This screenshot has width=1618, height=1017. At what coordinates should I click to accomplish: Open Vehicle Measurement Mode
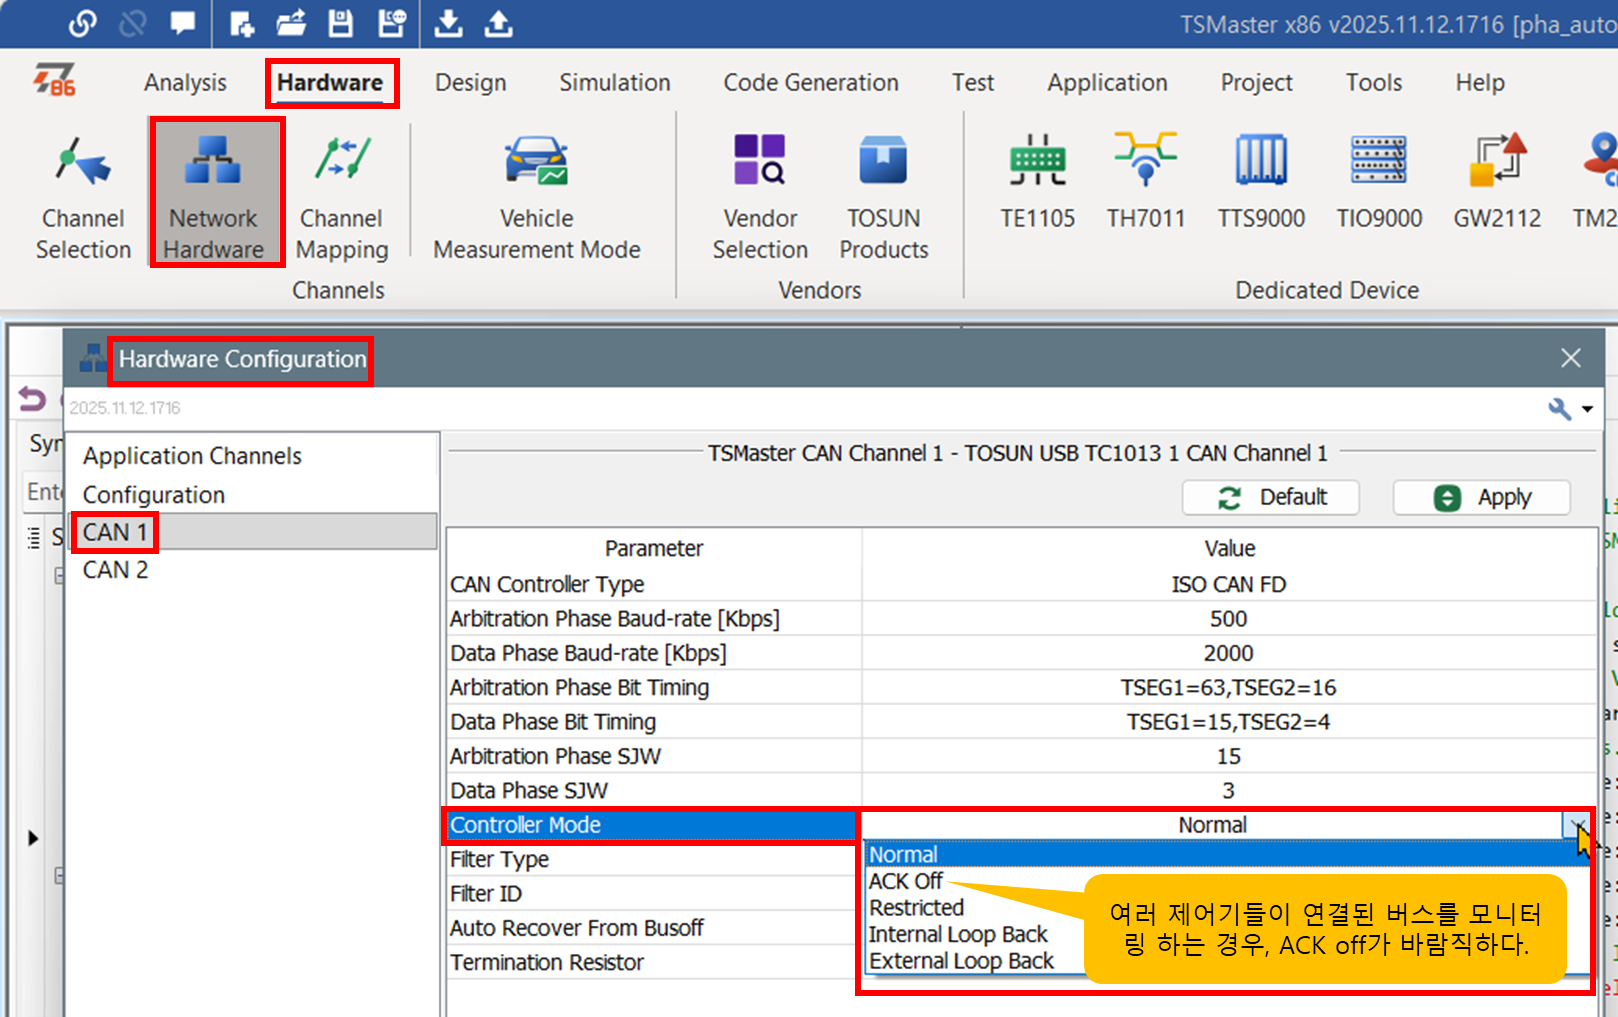[x=537, y=197]
